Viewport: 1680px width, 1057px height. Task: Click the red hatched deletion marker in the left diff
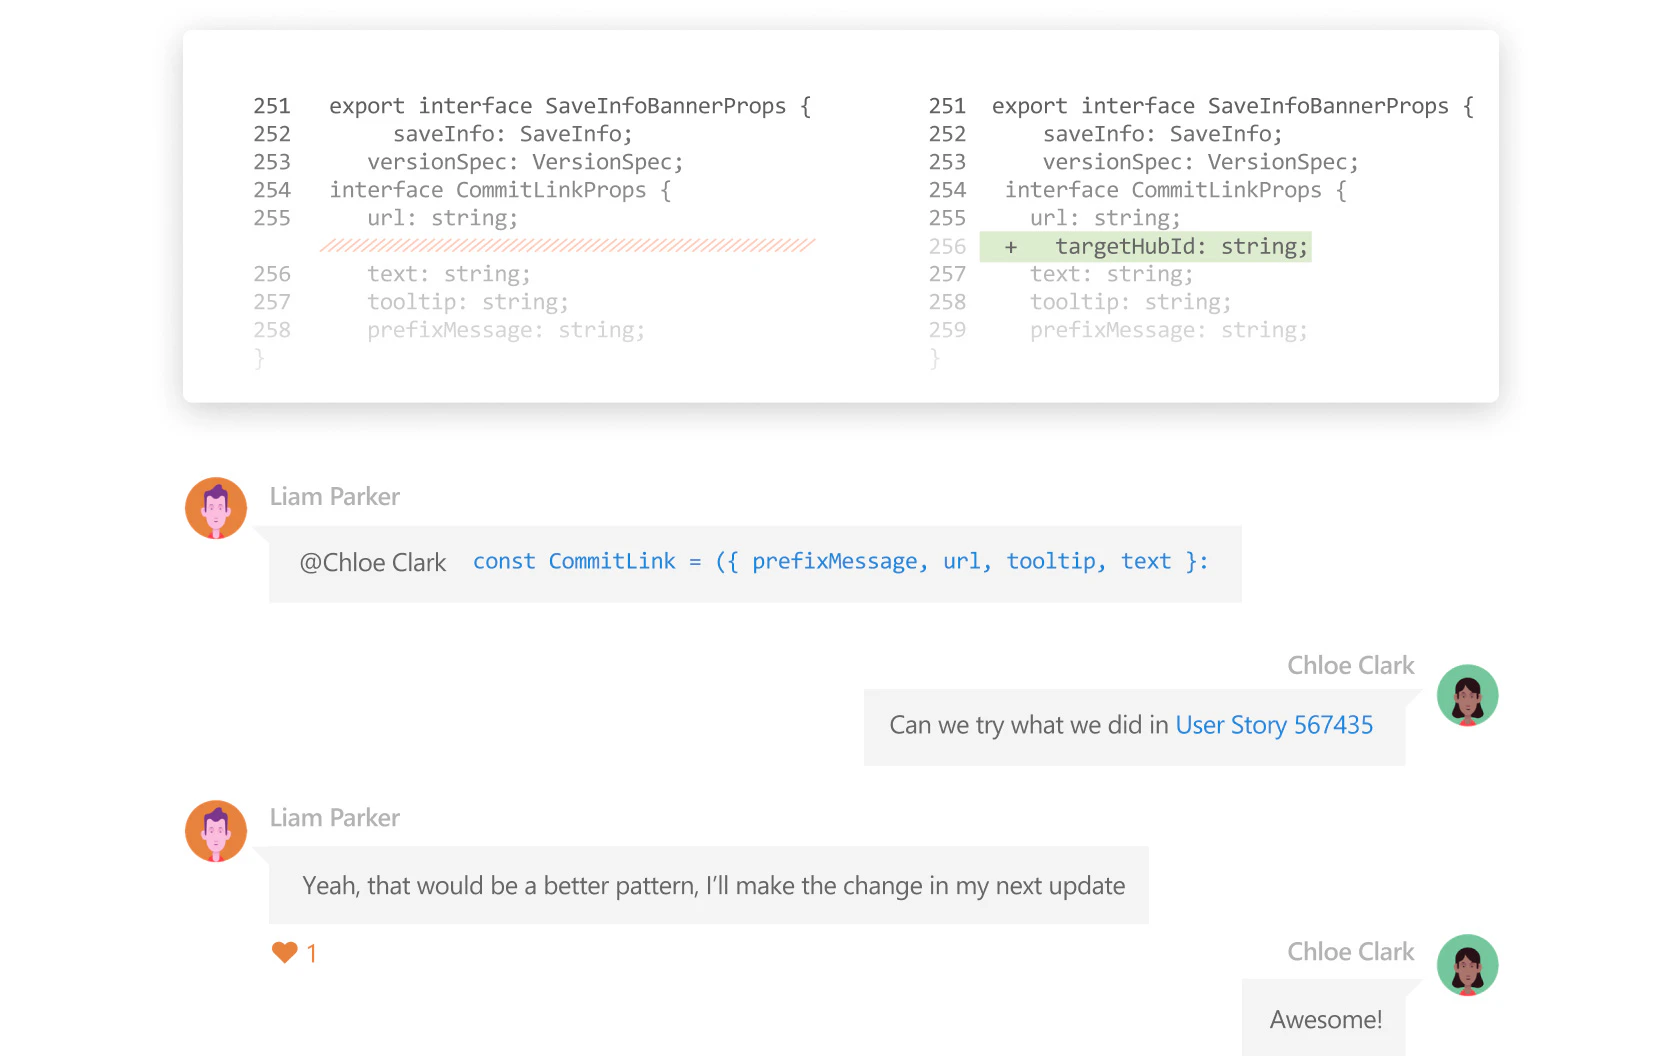[x=566, y=245]
